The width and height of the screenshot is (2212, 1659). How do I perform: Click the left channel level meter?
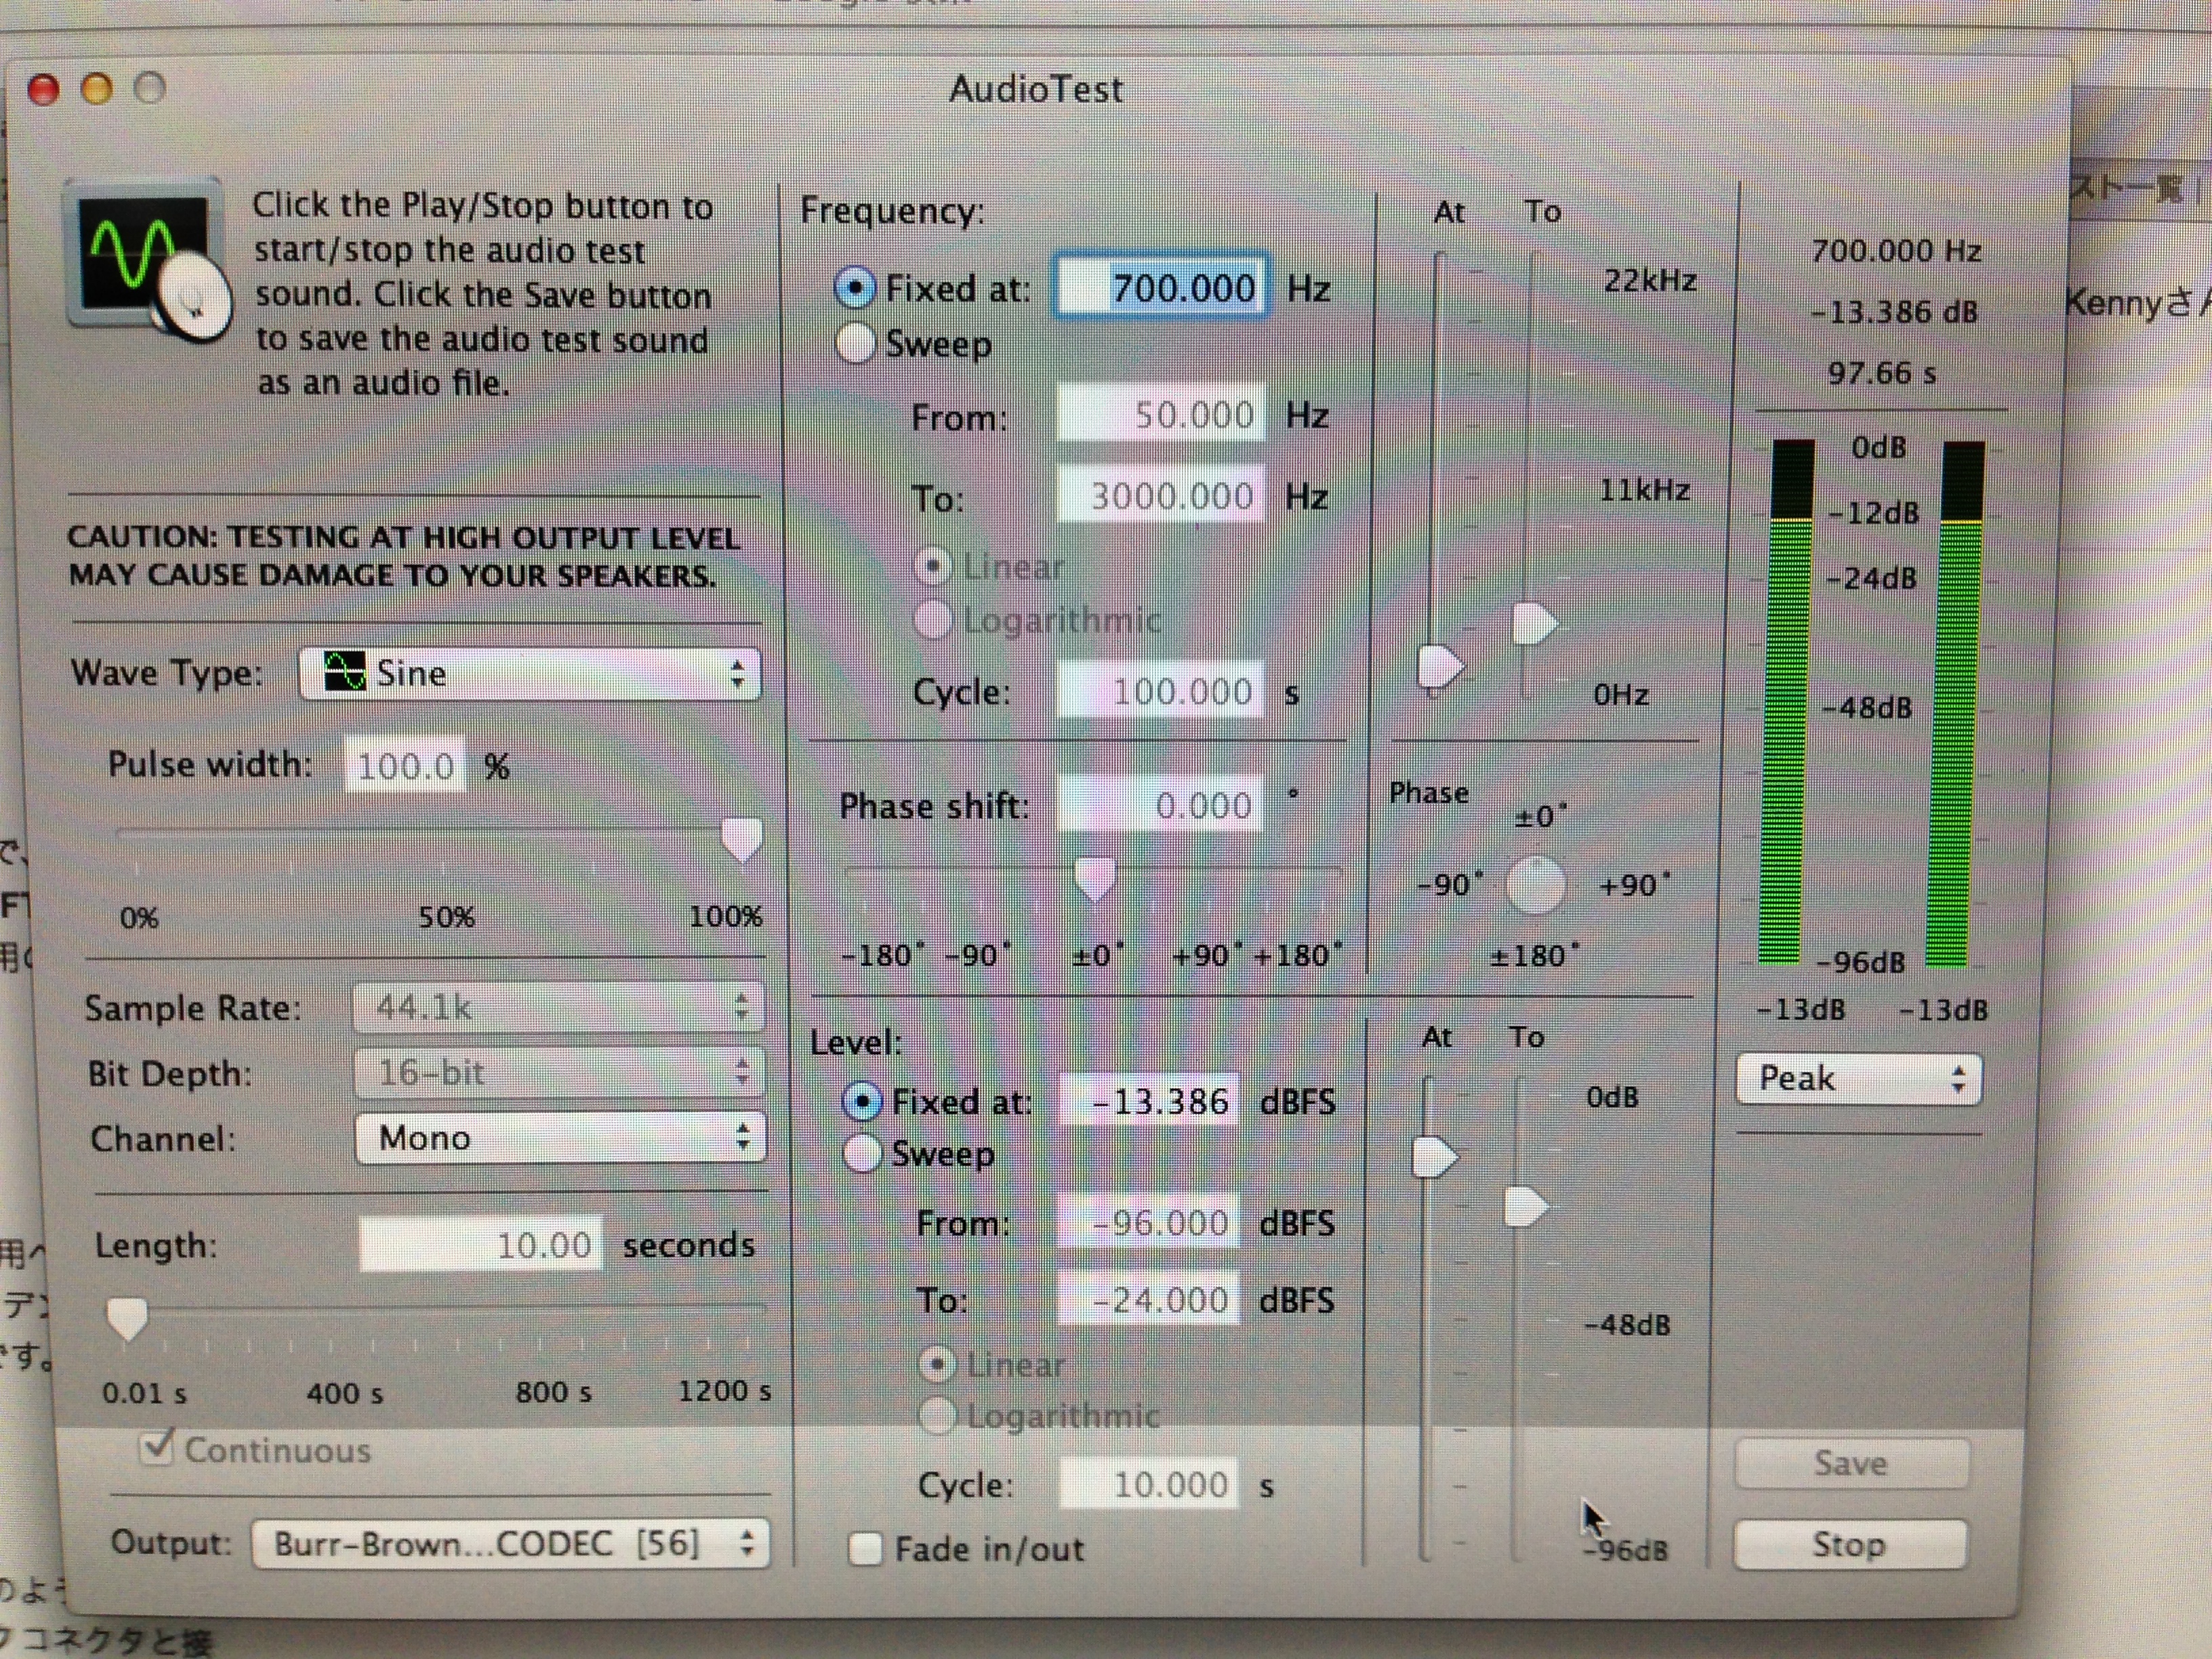click(1787, 701)
